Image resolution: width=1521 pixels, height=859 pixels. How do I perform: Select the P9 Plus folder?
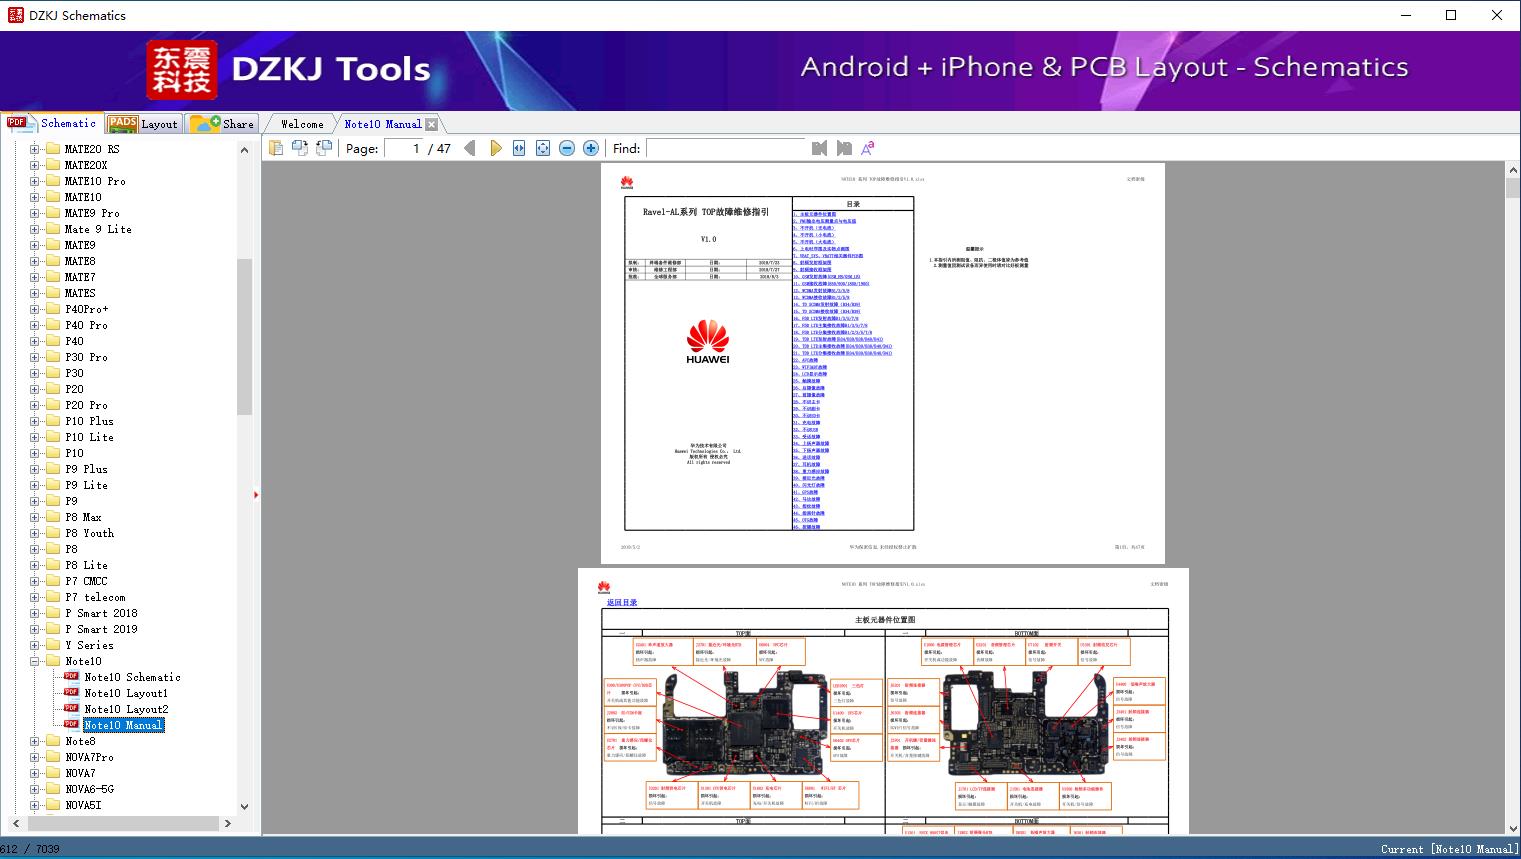(x=86, y=469)
